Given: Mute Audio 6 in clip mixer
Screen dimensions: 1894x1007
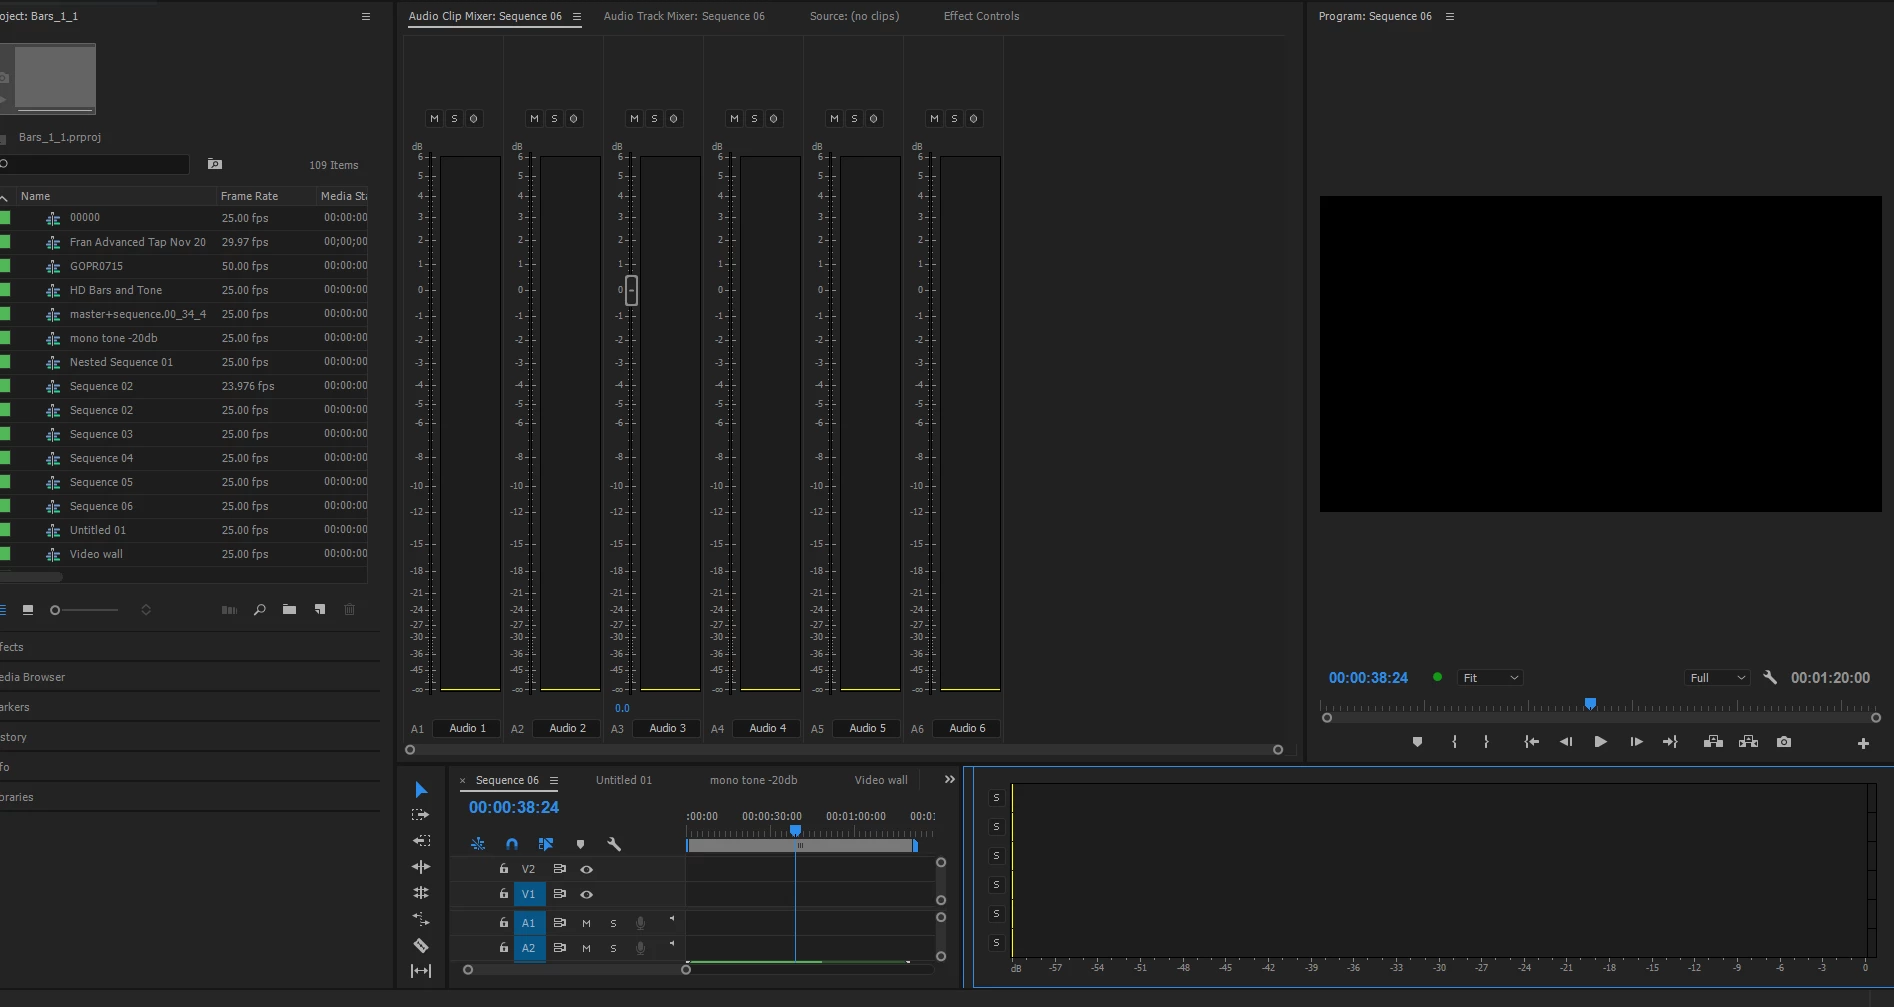Looking at the screenshot, I should 934,118.
